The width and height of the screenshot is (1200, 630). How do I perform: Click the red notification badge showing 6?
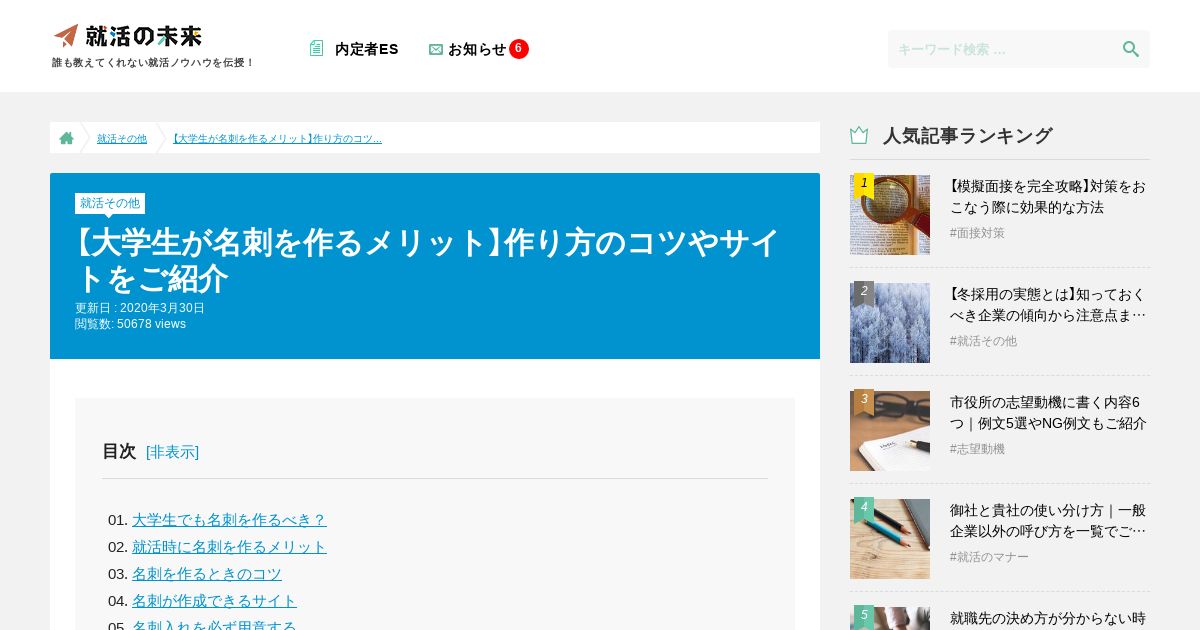click(519, 48)
